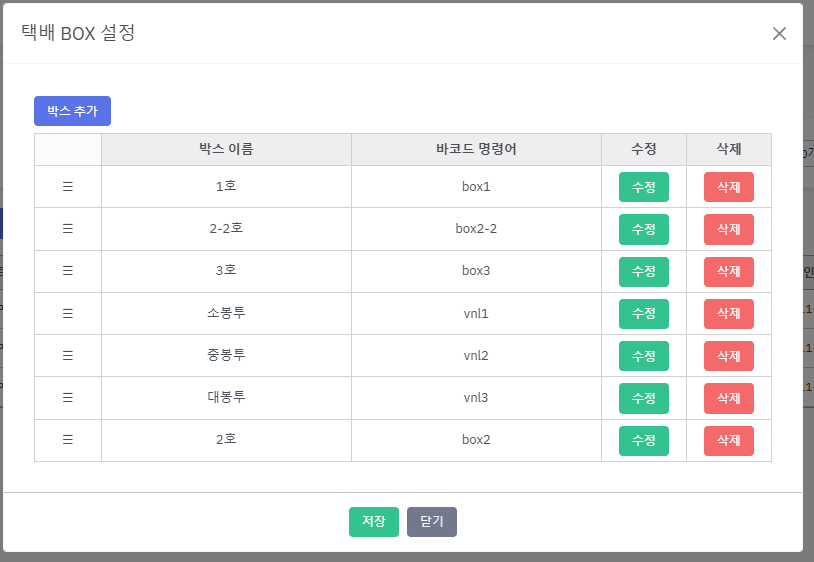Click 수정 for the vnl3 row
This screenshot has height=562, width=814.
[644, 398]
